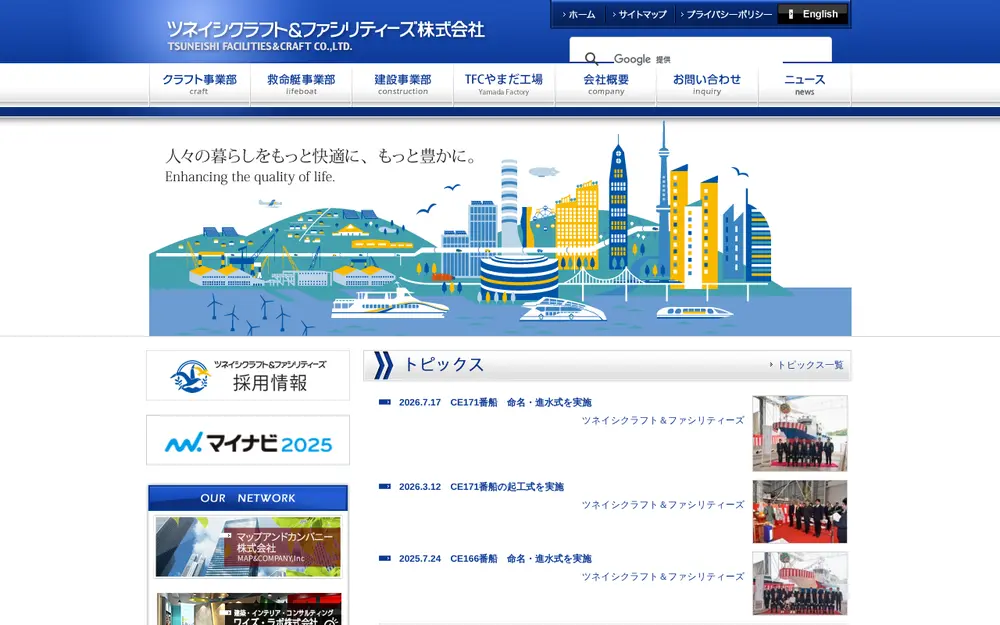Click the company logo ツネイシクラフト&ファシリティーズ株式会社
This screenshot has width=1000, height=625.
pos(325,36)
